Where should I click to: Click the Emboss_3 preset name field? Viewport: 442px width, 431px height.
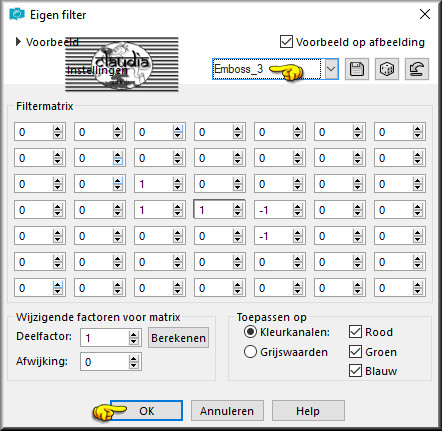pos(267,69)
